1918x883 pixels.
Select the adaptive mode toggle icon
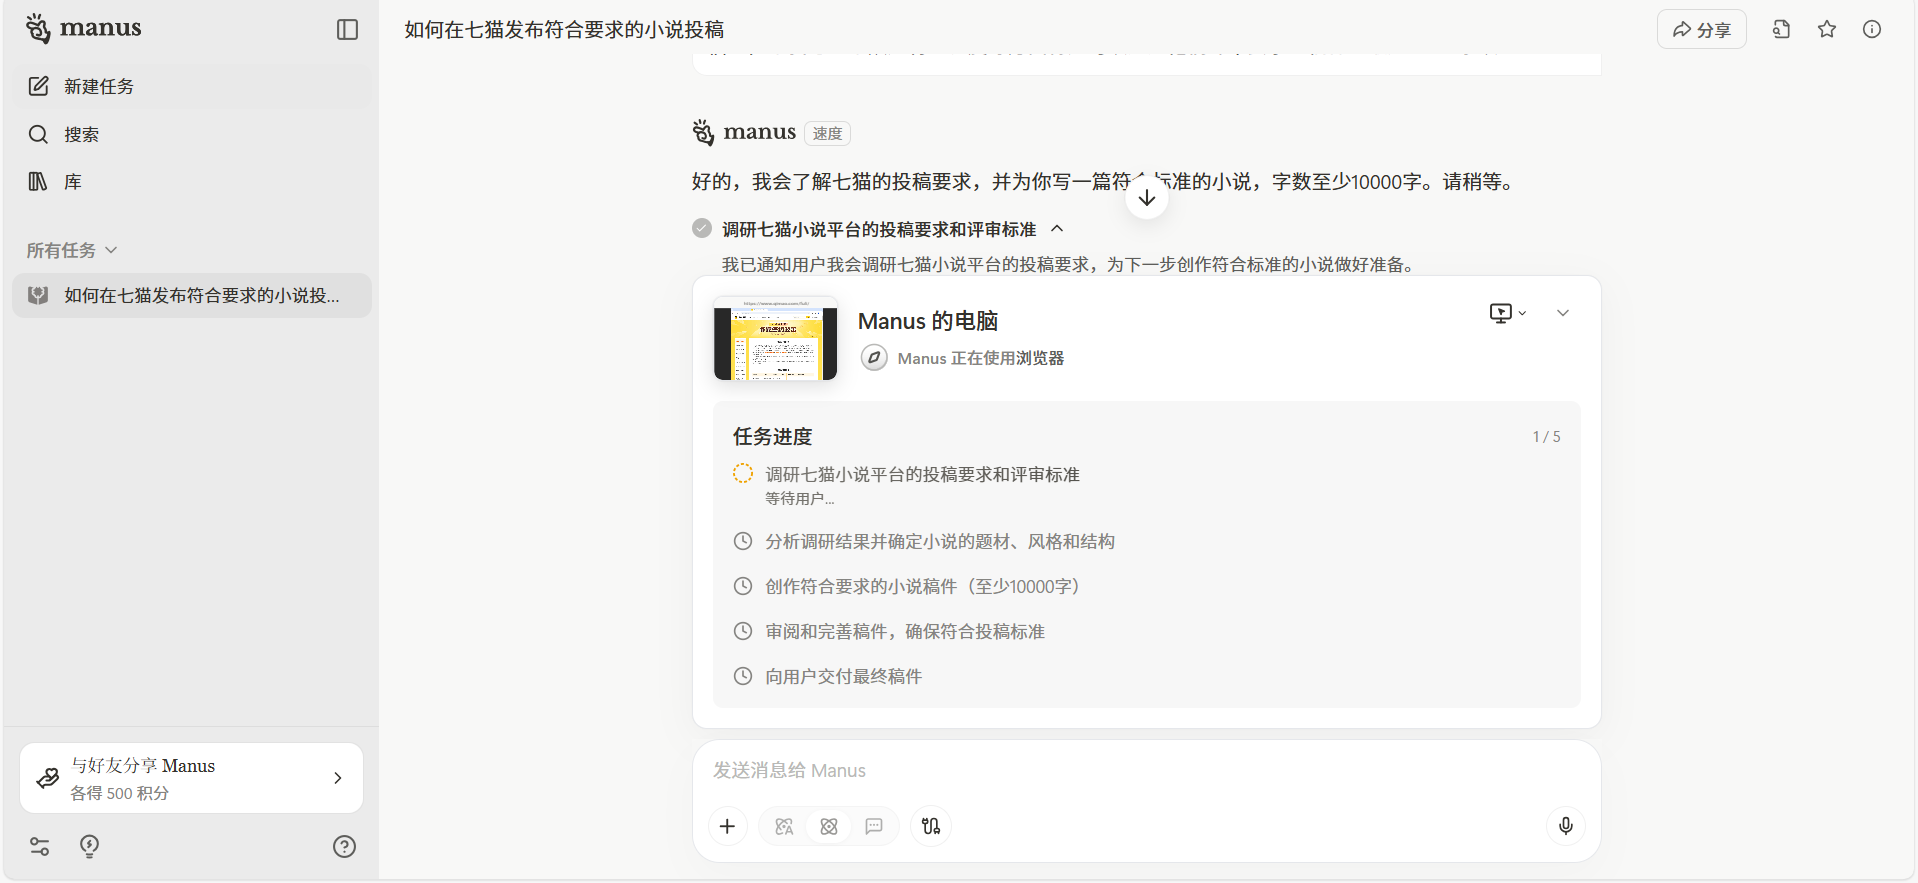pos(784,826)
